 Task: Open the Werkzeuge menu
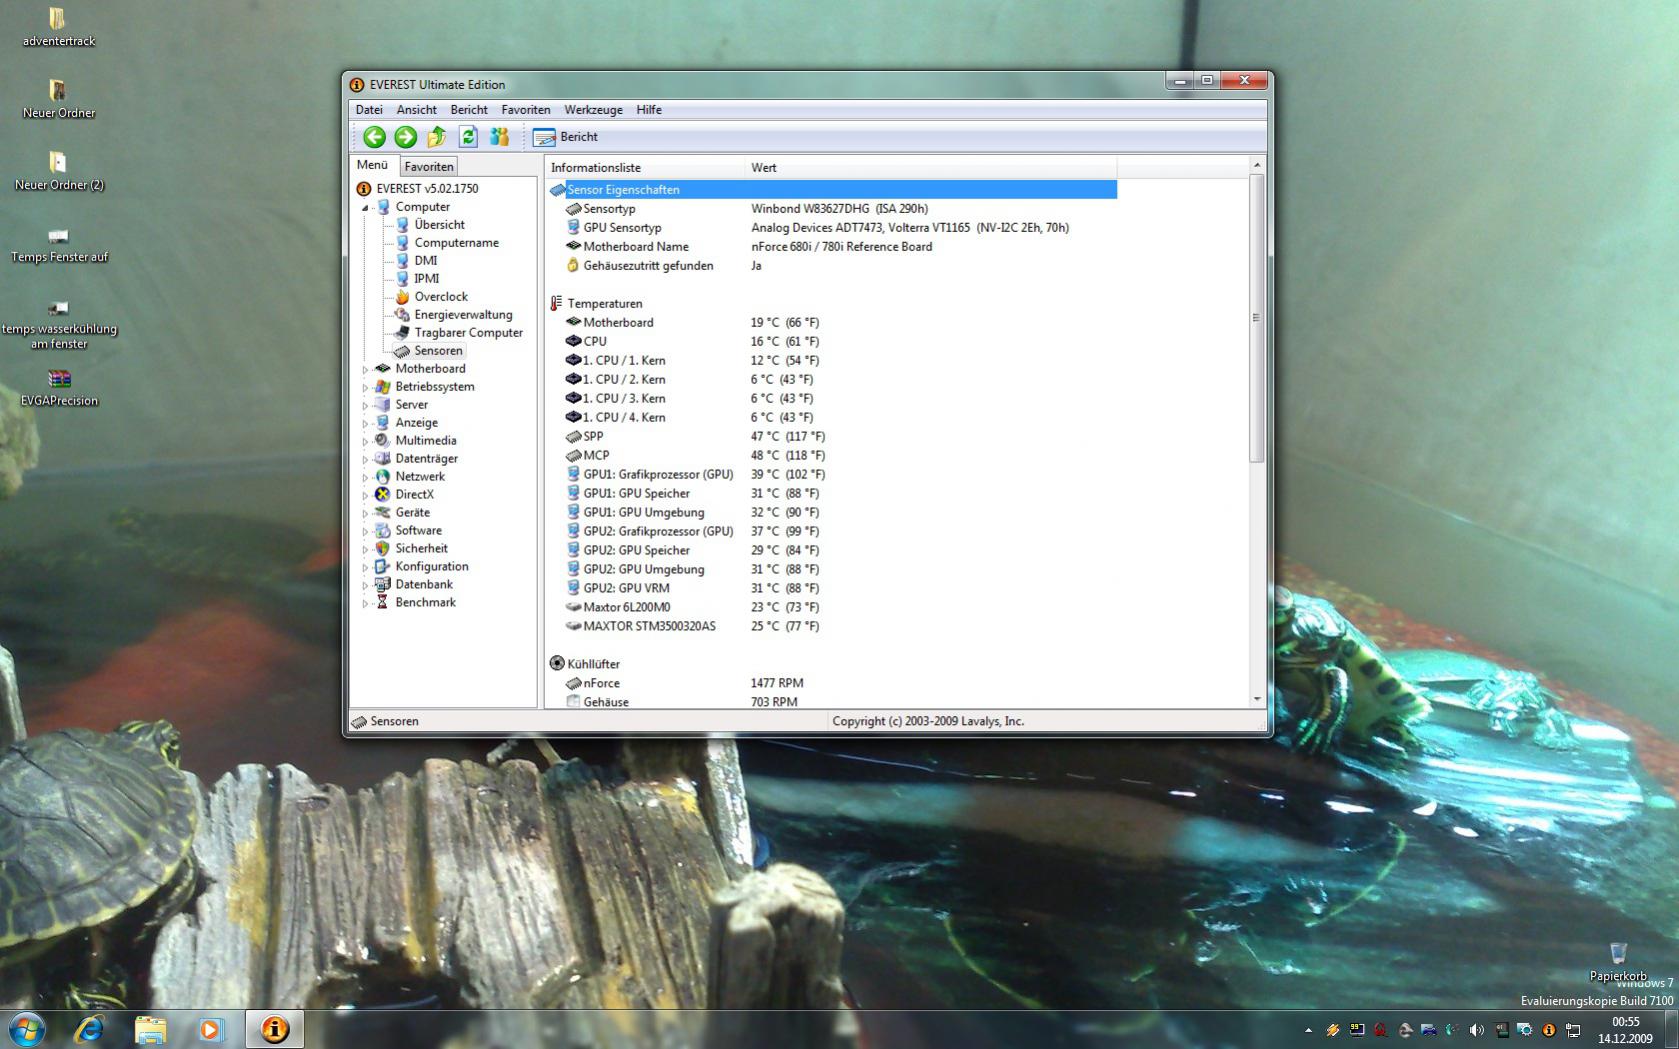(593, 110)
